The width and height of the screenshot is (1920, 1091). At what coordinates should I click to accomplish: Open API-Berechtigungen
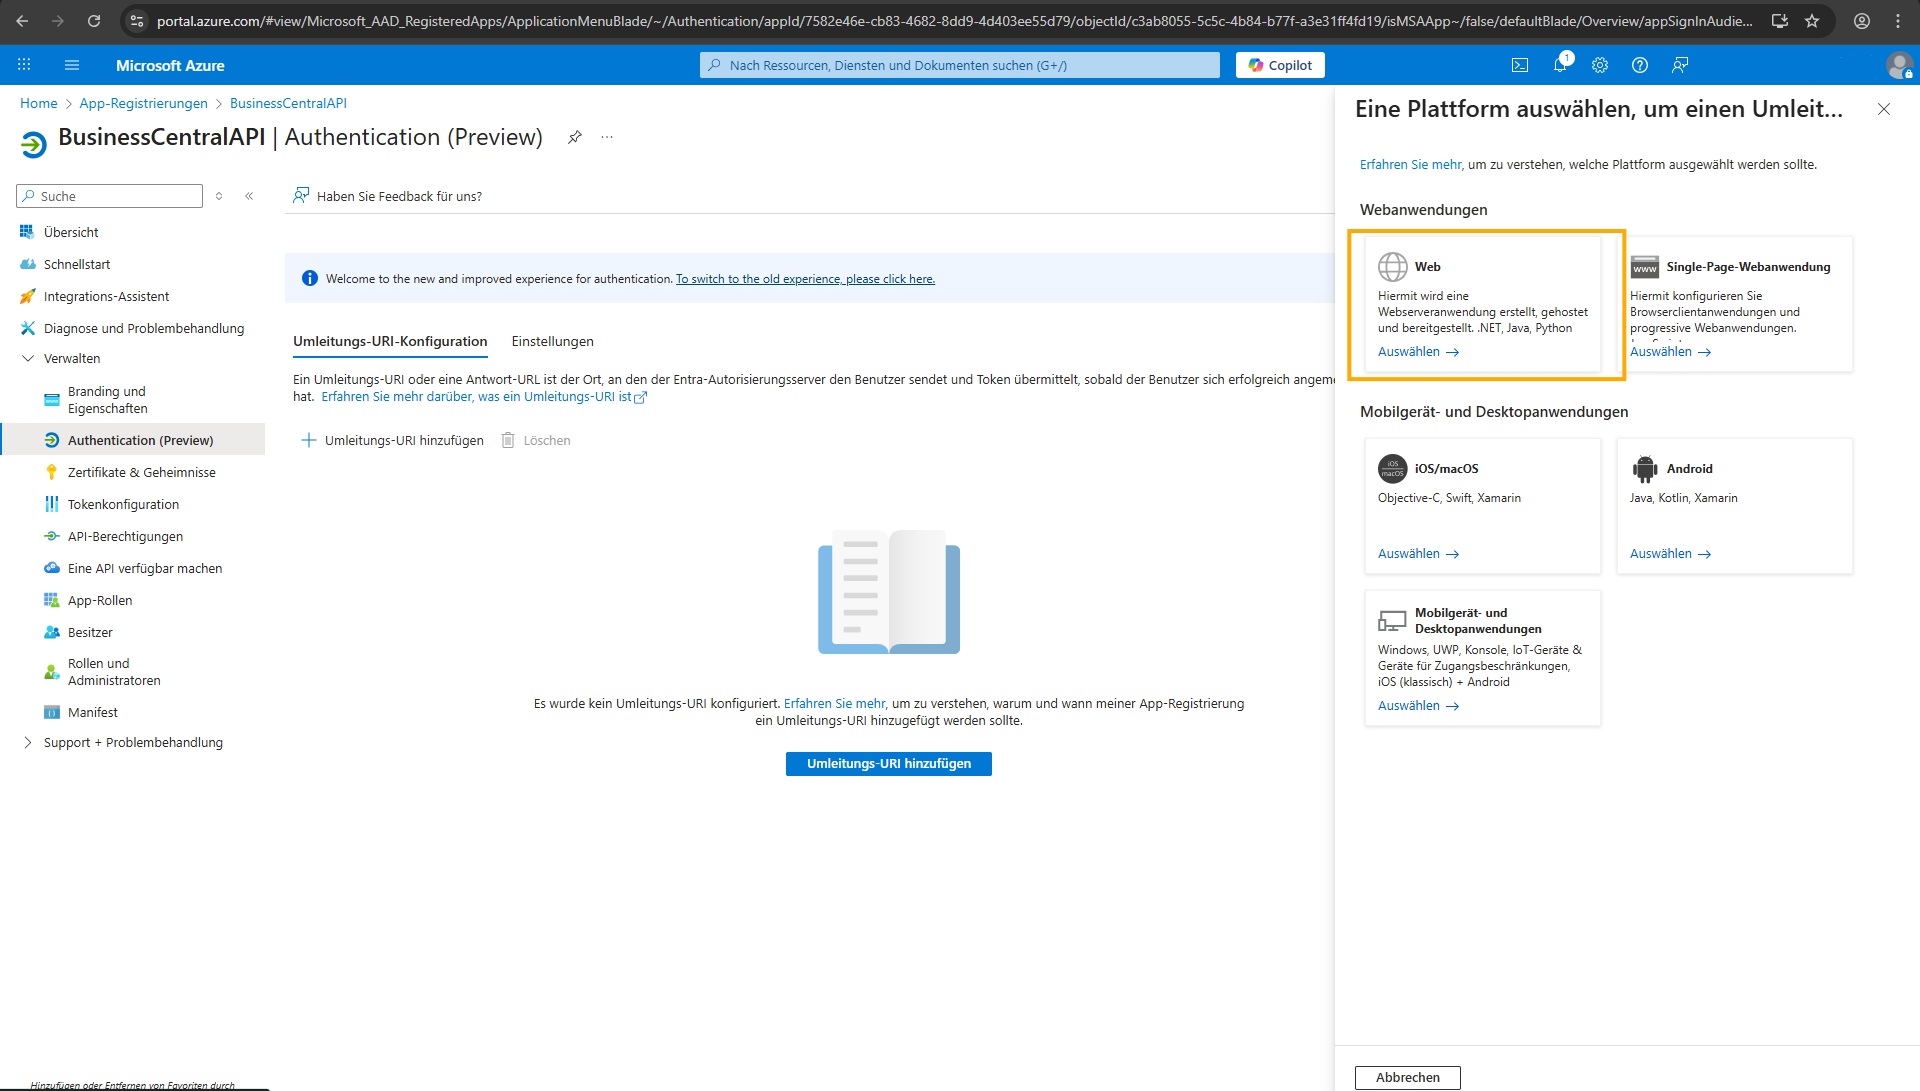coord(125,536)
